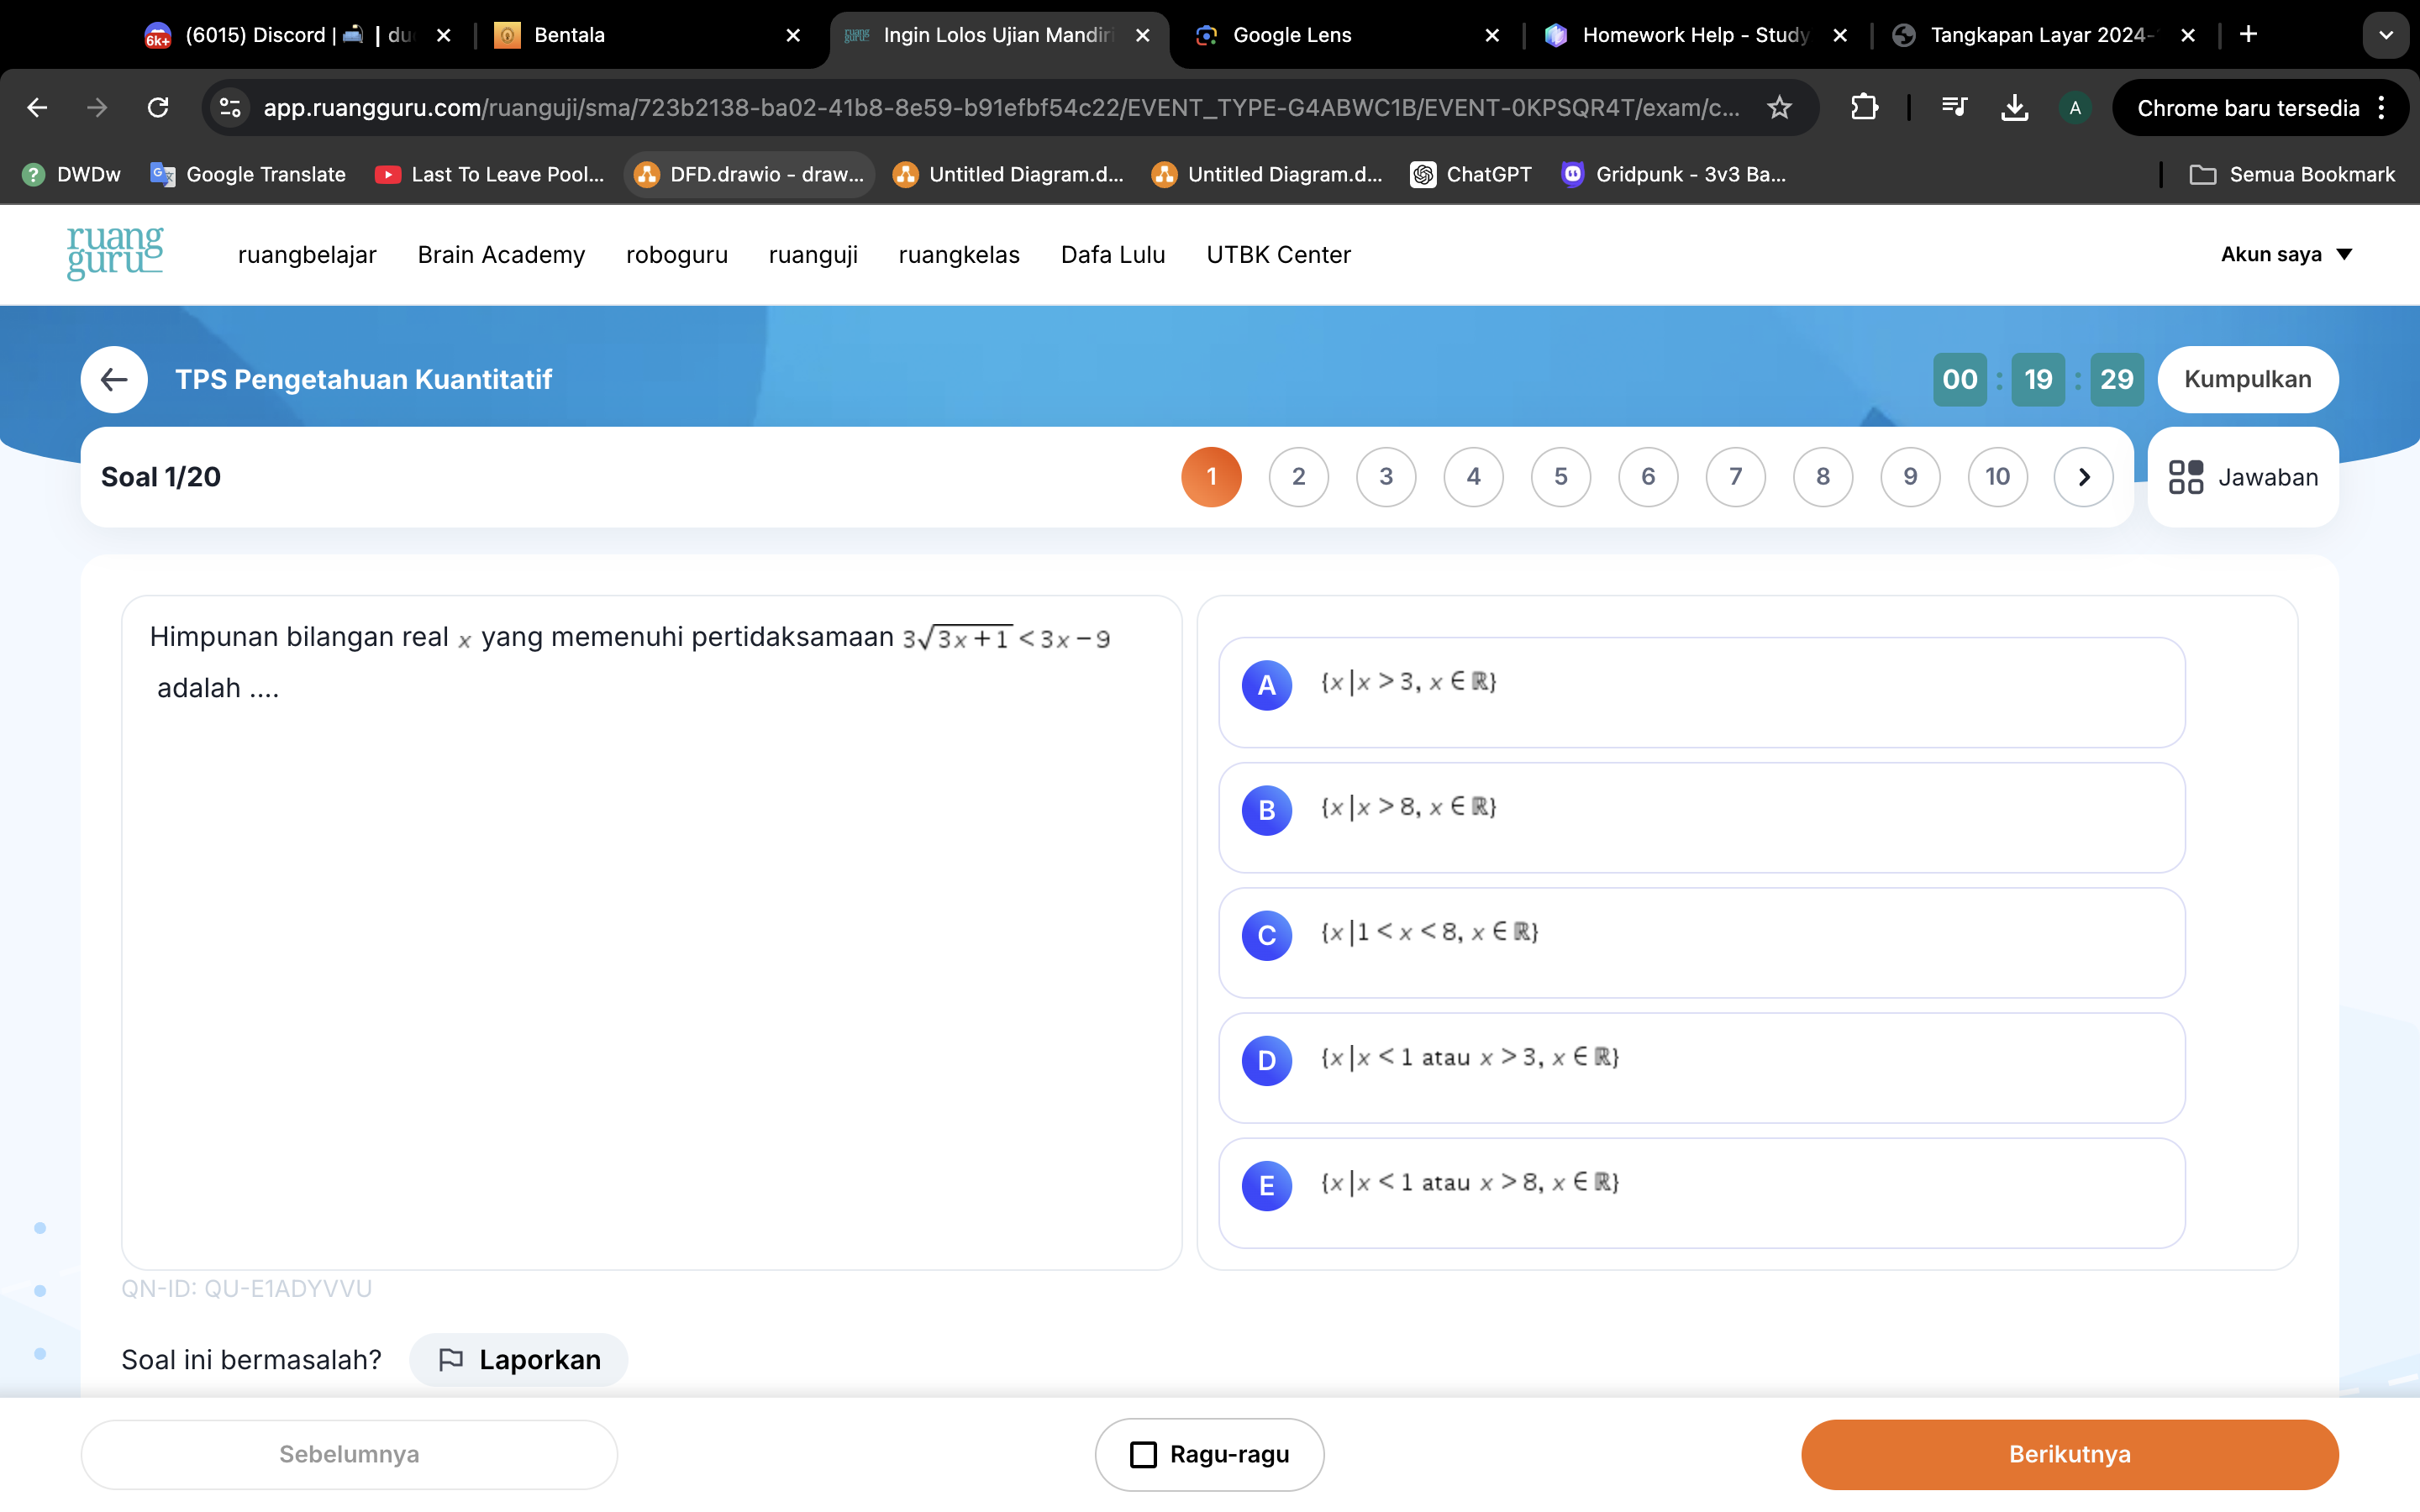Screen dimensions: 2420x1512
Task: Open the ruanguji menu
Action: point(813,254)
